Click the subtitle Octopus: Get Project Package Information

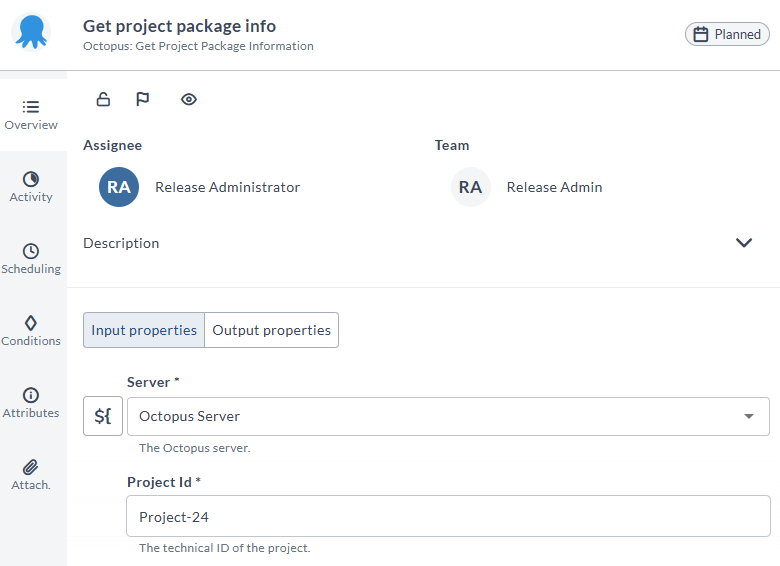[x=198, y=46]
